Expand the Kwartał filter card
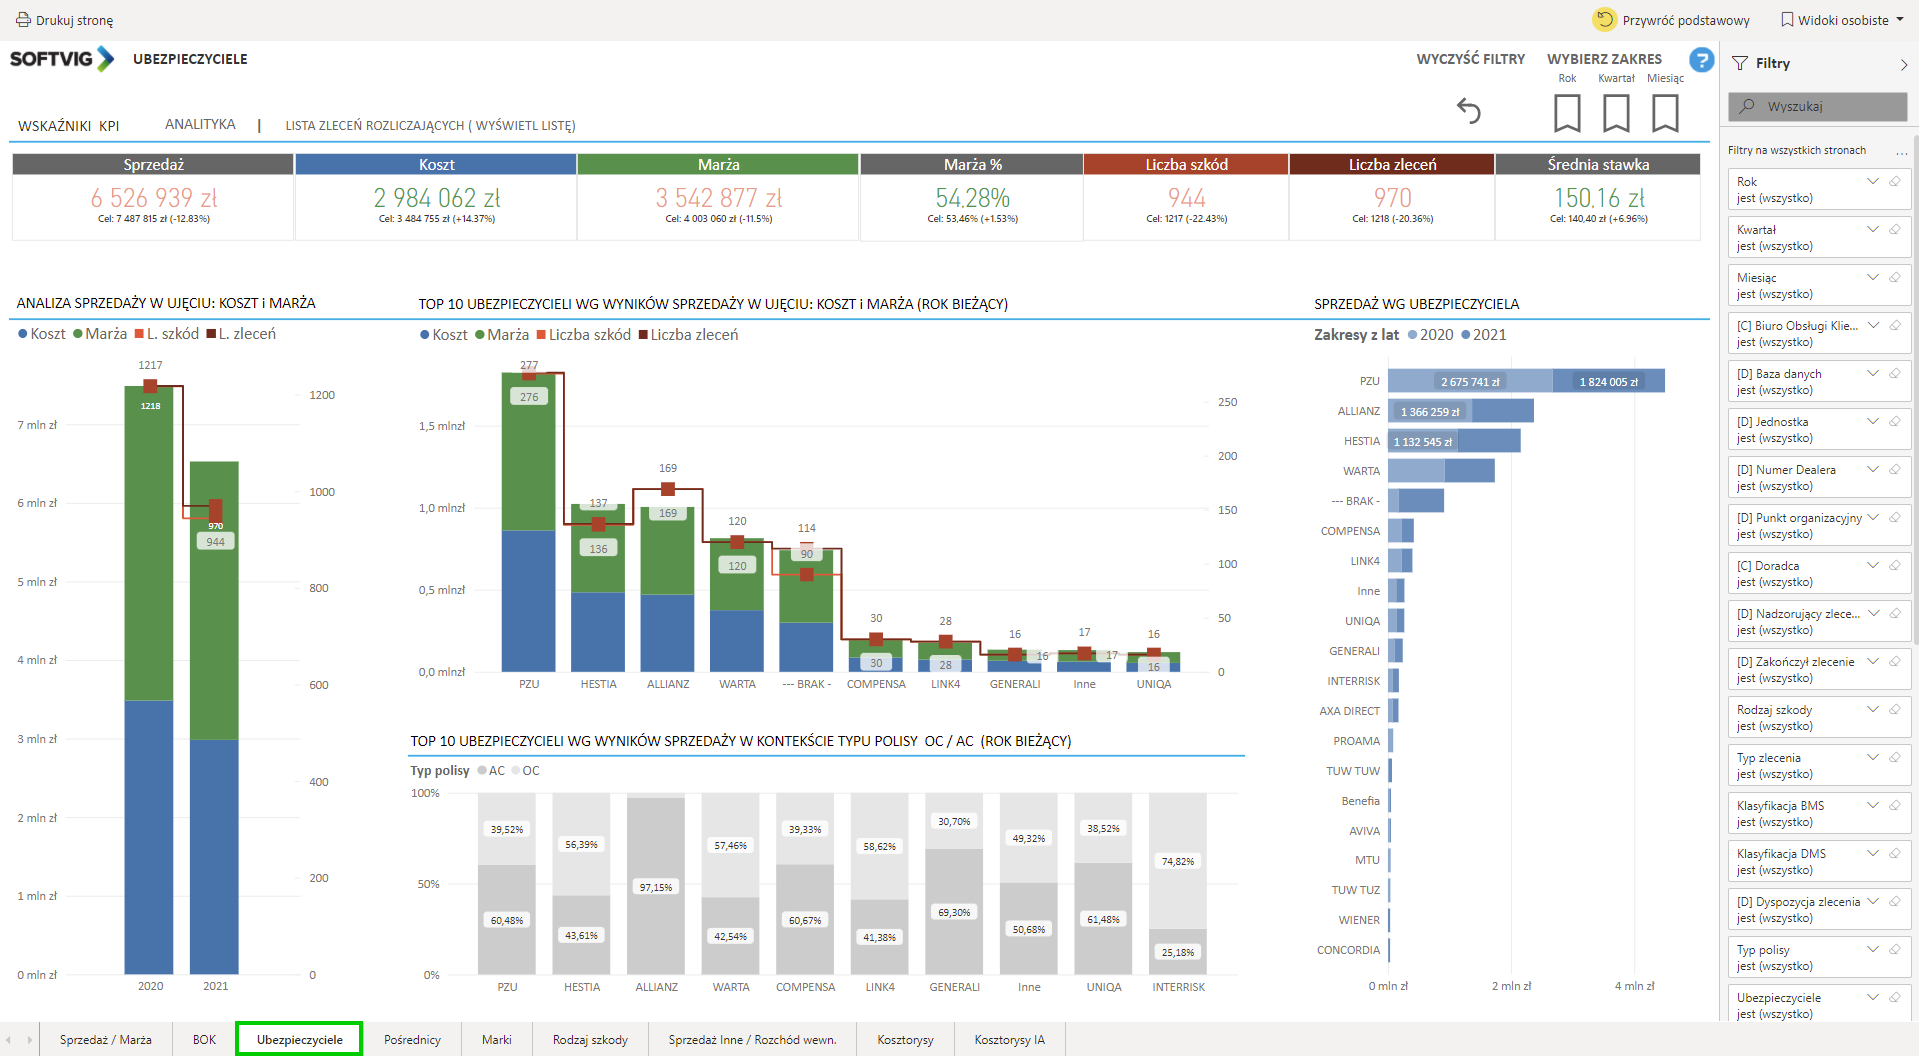This screenshot has width=1919, height=1056. pyautogui.click(x=1872, y=230)
